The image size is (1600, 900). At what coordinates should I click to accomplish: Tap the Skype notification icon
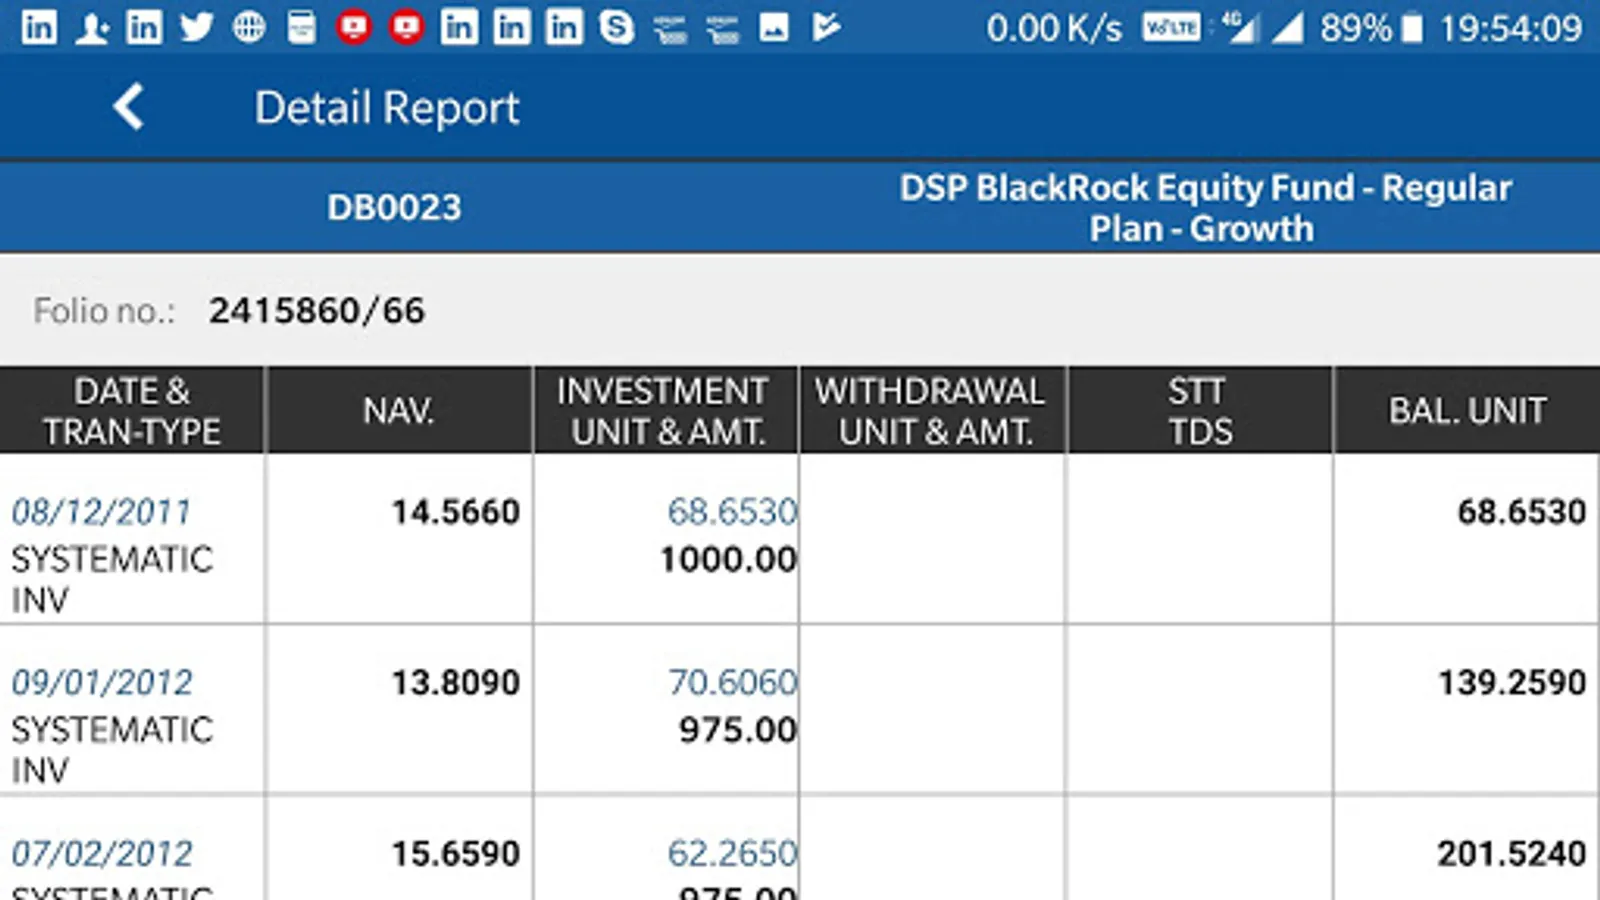click(616, 27)
